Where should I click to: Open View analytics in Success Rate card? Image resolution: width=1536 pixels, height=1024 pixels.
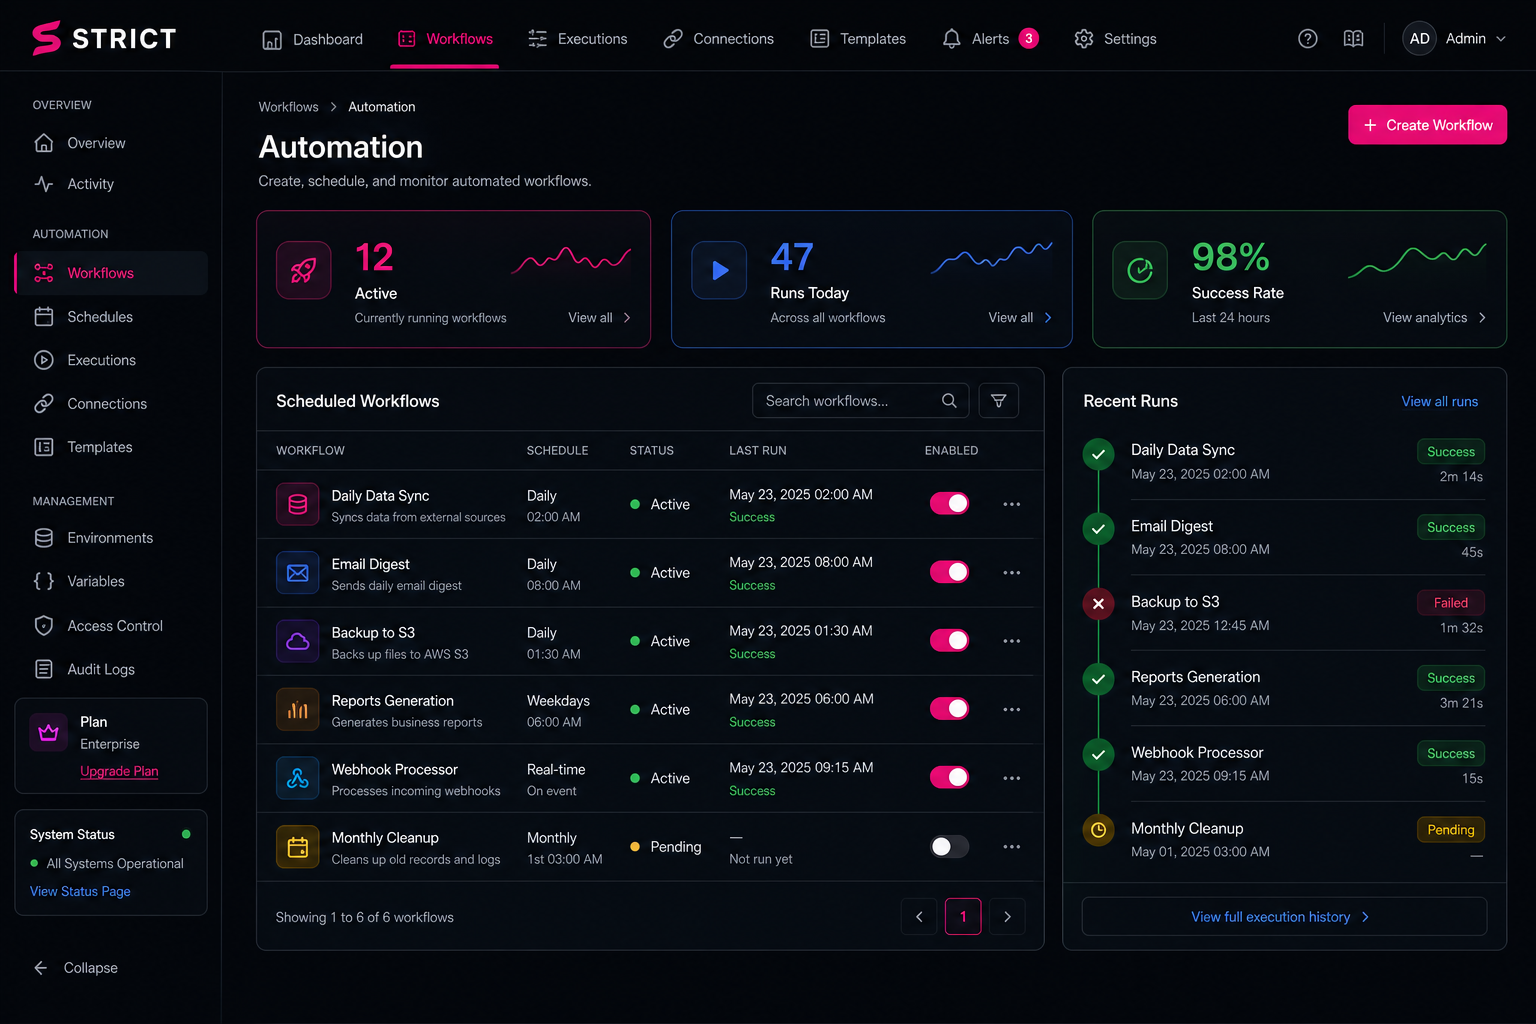(1434, 318)
